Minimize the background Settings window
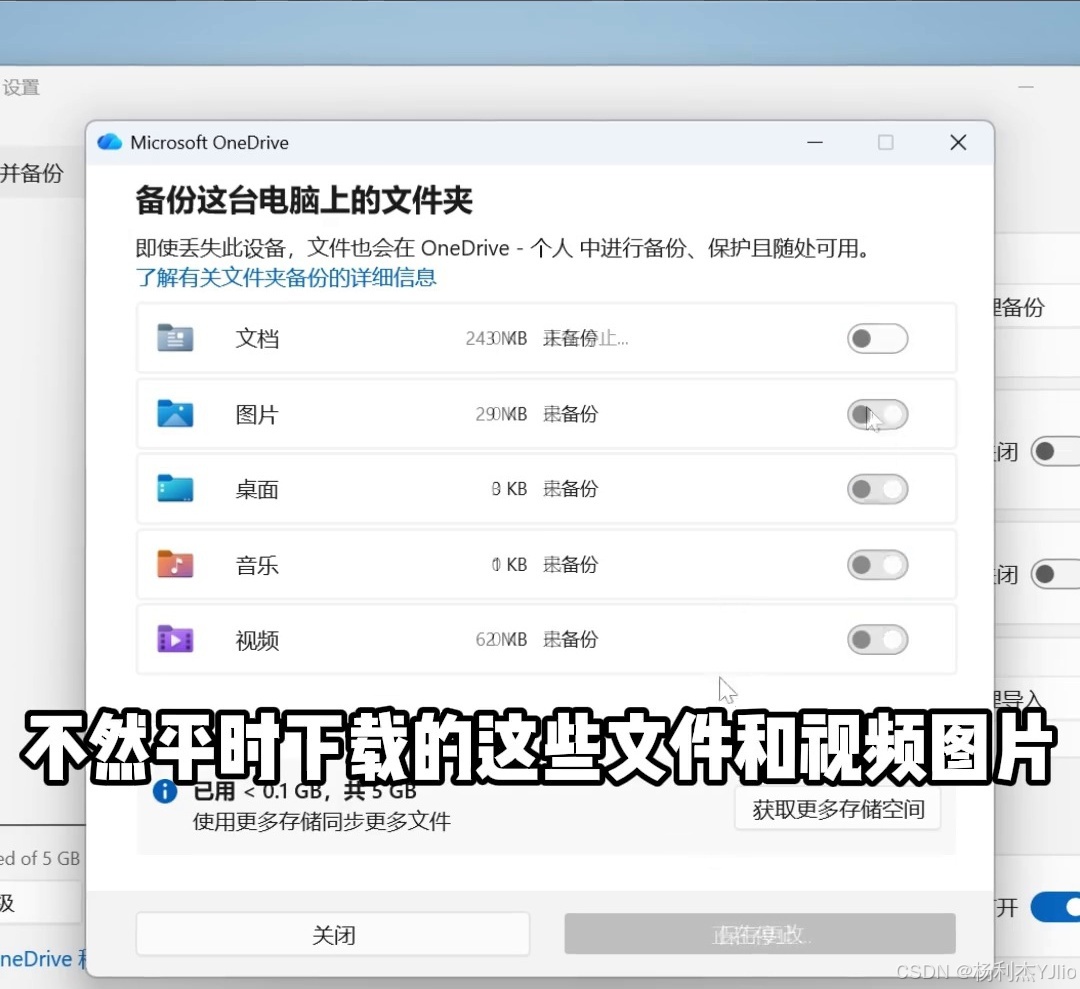The height and width of the screenshot is (989, 1080). [1026, 87]
